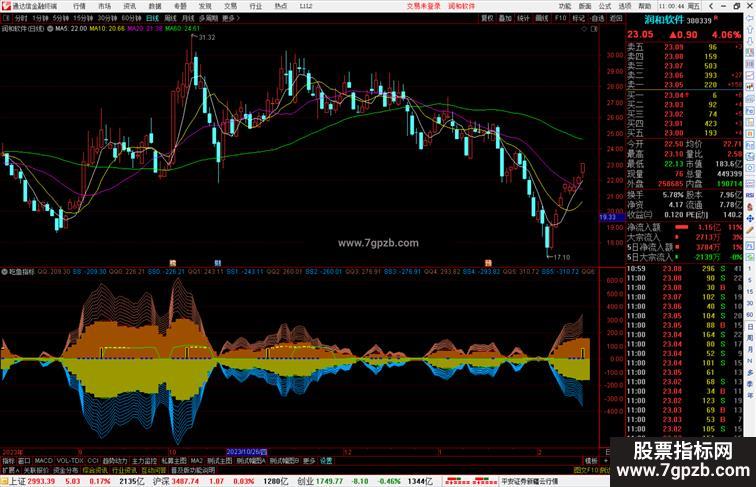Viewport: 756px width, 487px height.
Task: Switch chart to 1分钟 period
Action: 40,18
